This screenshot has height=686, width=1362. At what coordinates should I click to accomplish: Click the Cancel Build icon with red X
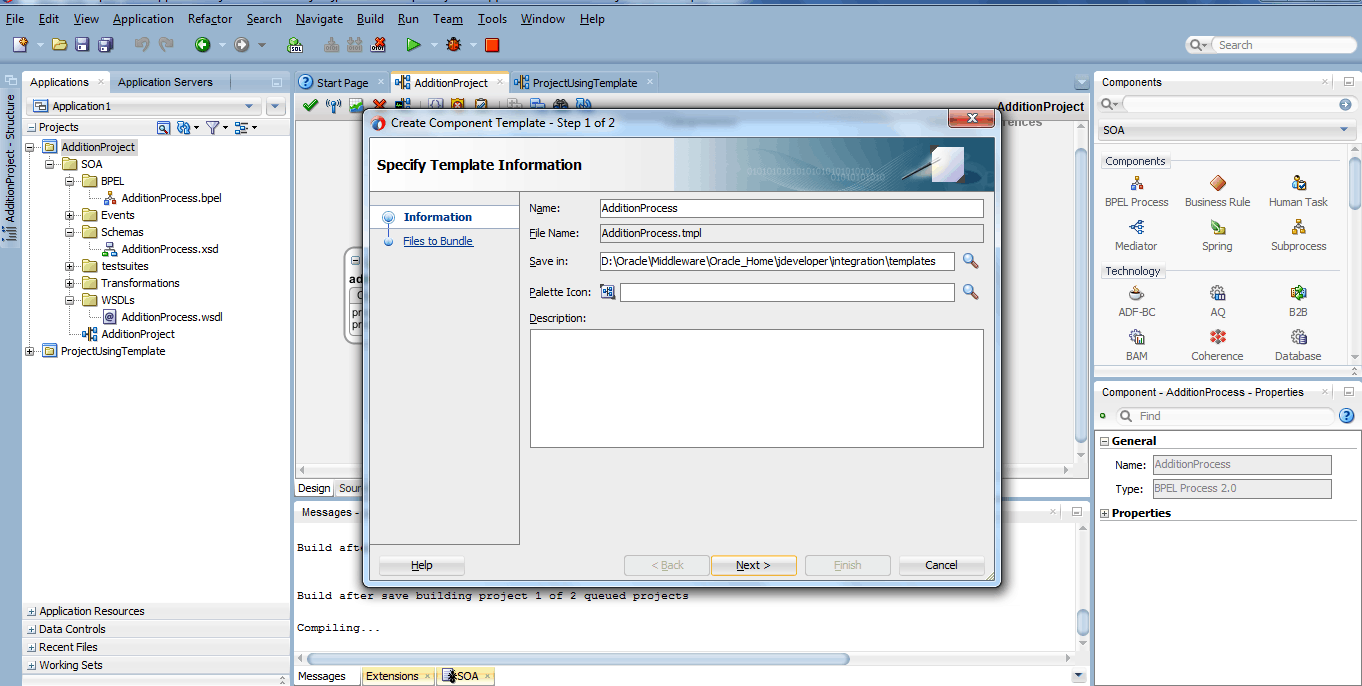(x=379, y=45)
